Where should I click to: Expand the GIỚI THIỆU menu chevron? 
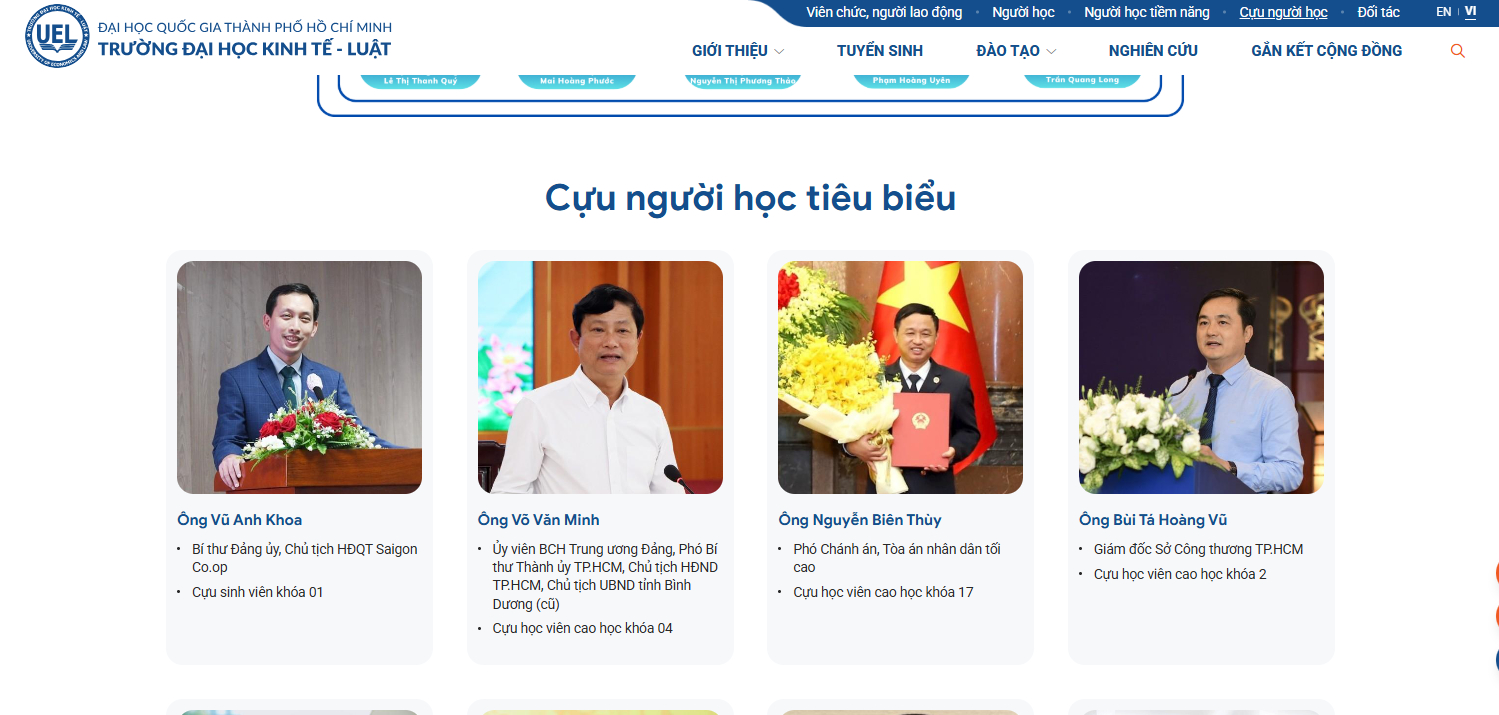(x=779, y=51)
